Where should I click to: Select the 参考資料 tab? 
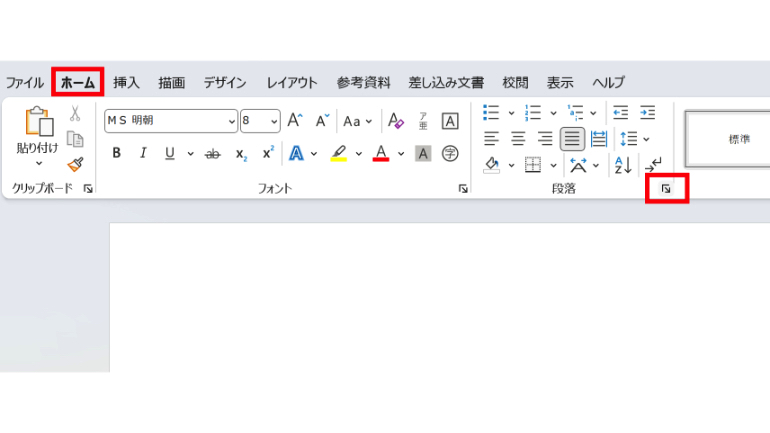pyautogui.click(x=363, y=82)
